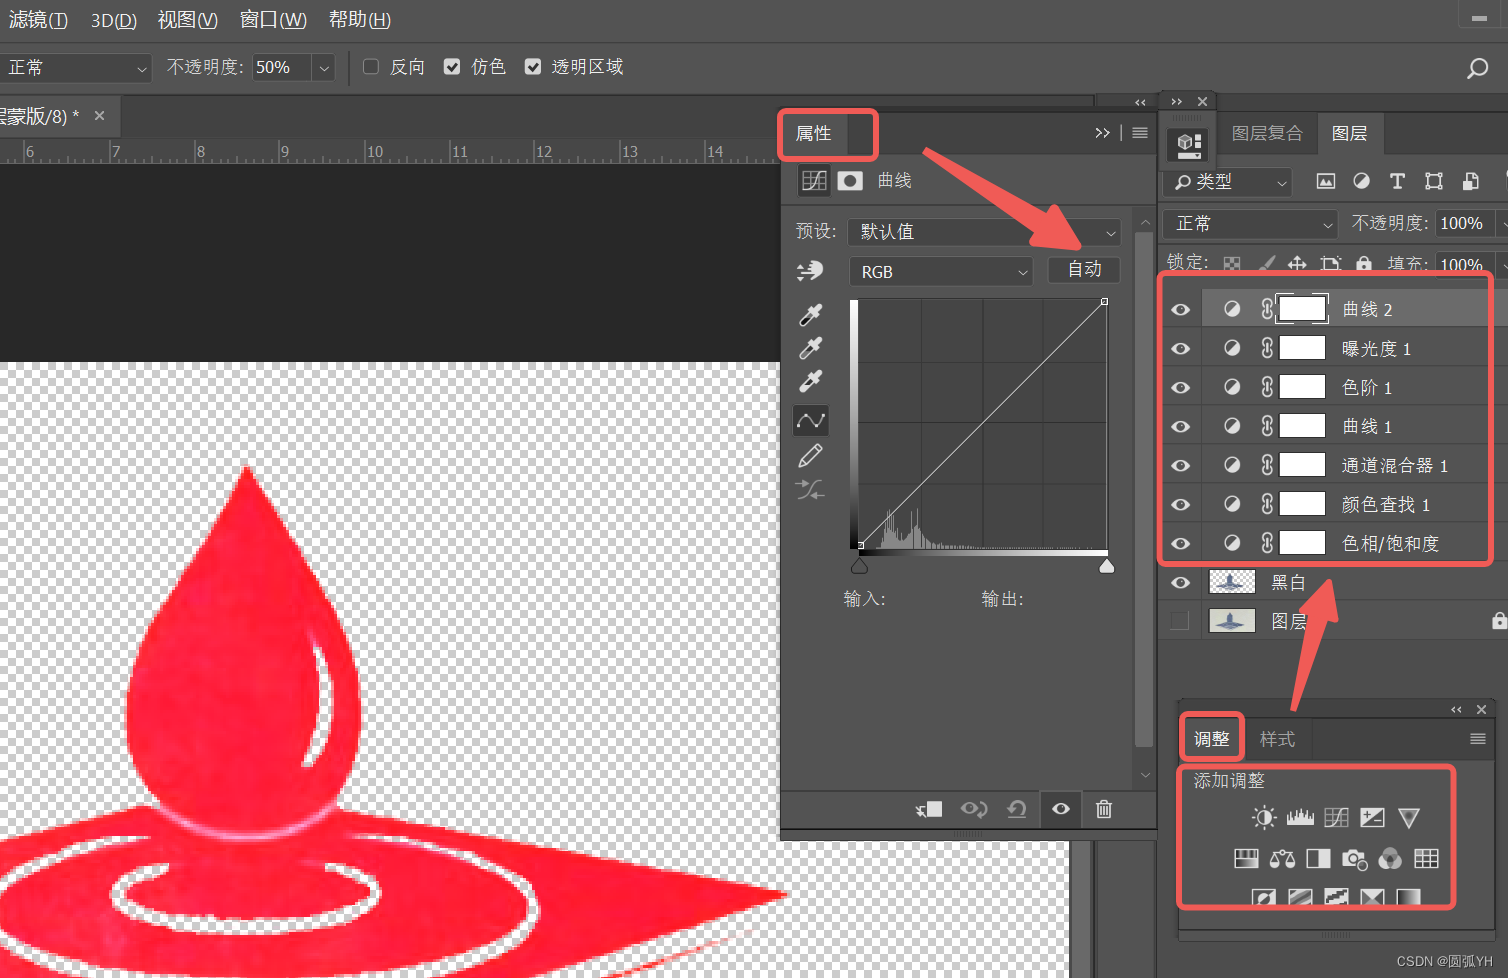Switch to the 样式 tab
Viewport: 1508px width, 978px height.
tap(1276, 738)
